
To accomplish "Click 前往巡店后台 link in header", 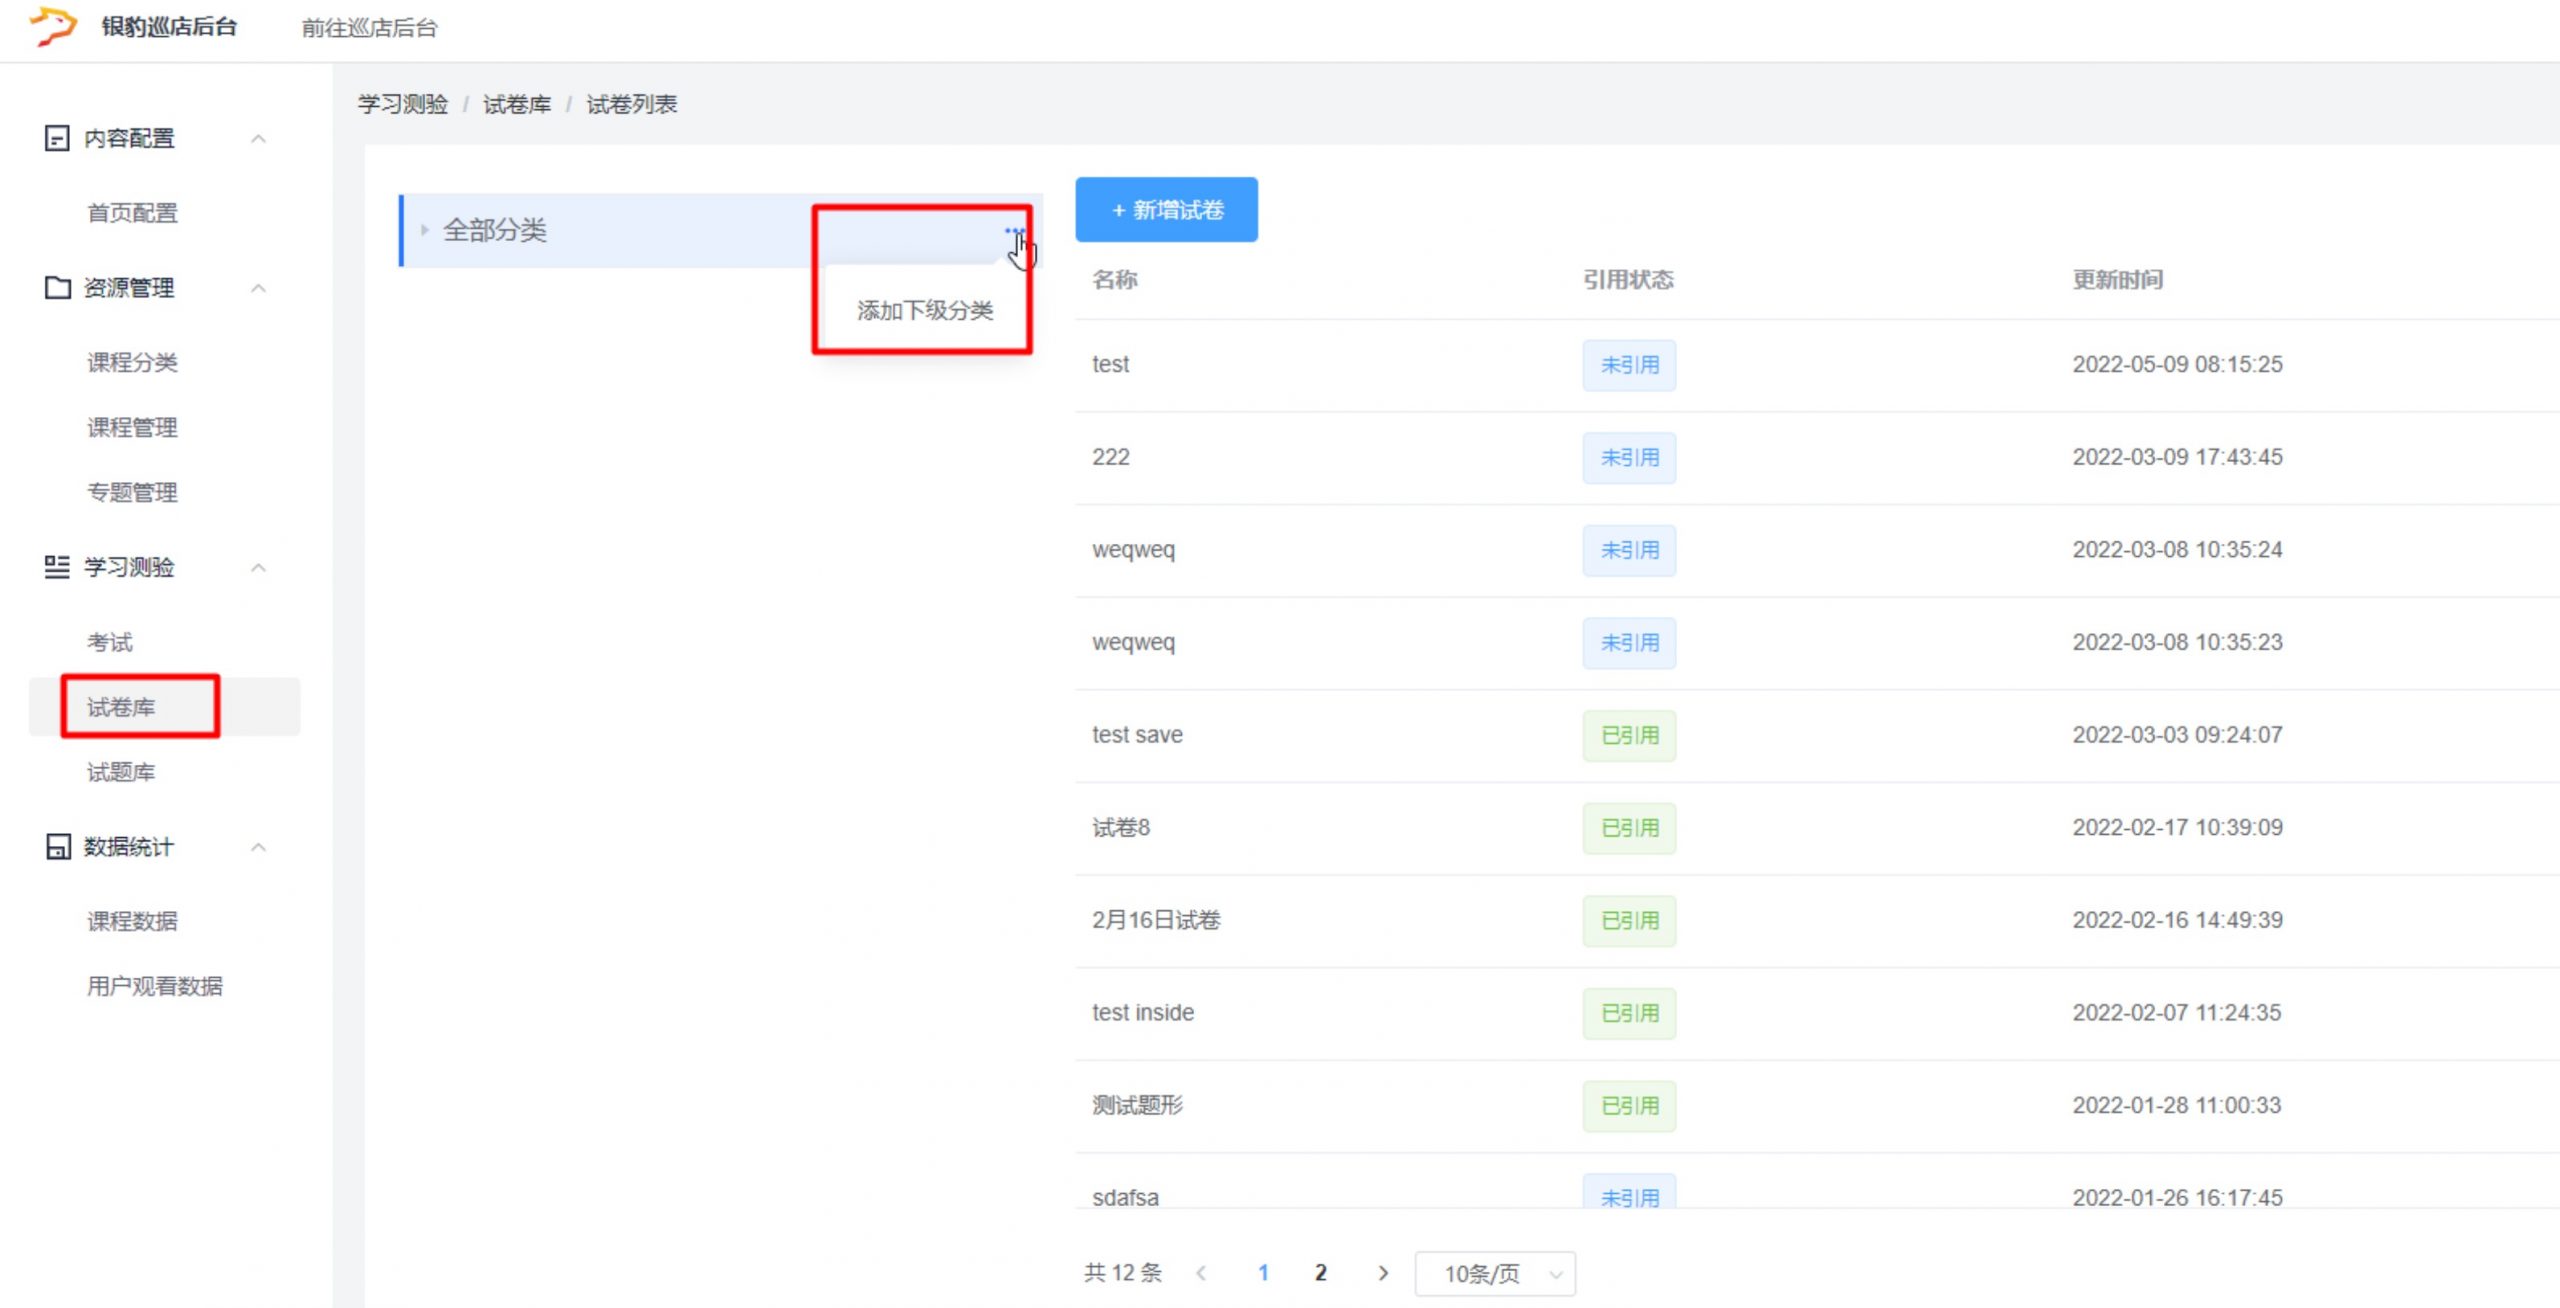I will tap(369, 28).
